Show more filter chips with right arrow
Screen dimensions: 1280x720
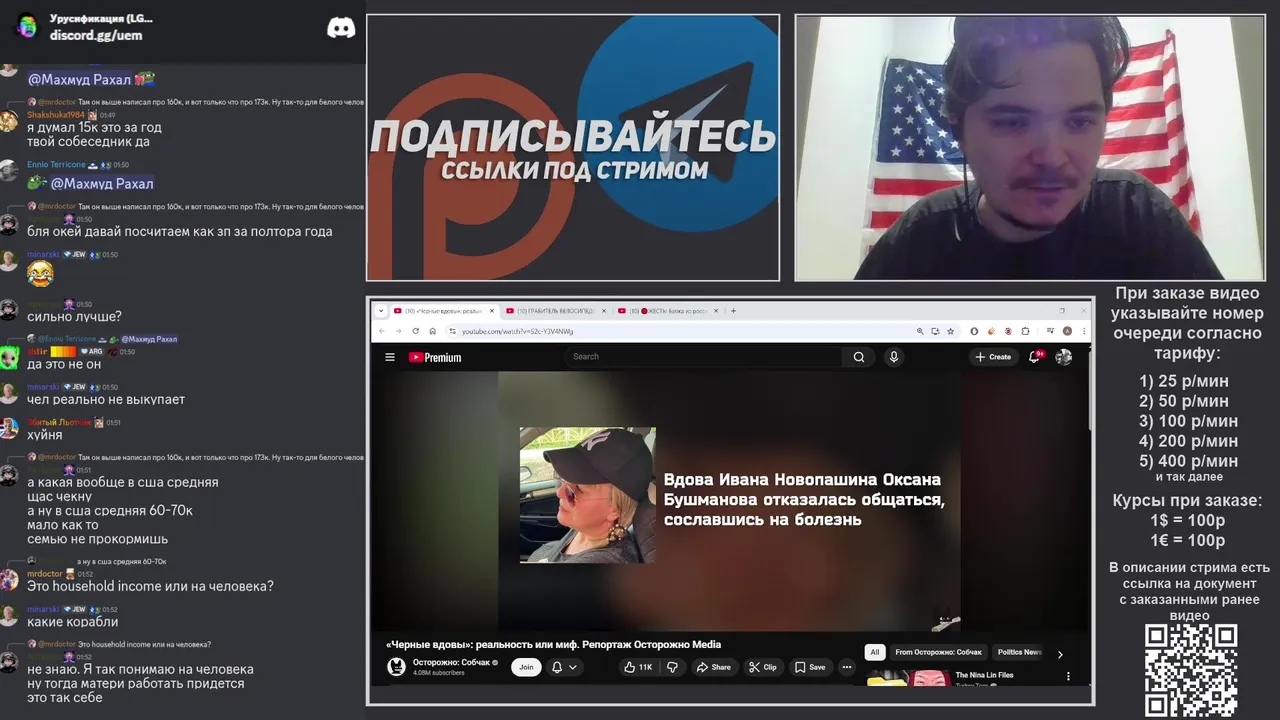click(1060, 654)
